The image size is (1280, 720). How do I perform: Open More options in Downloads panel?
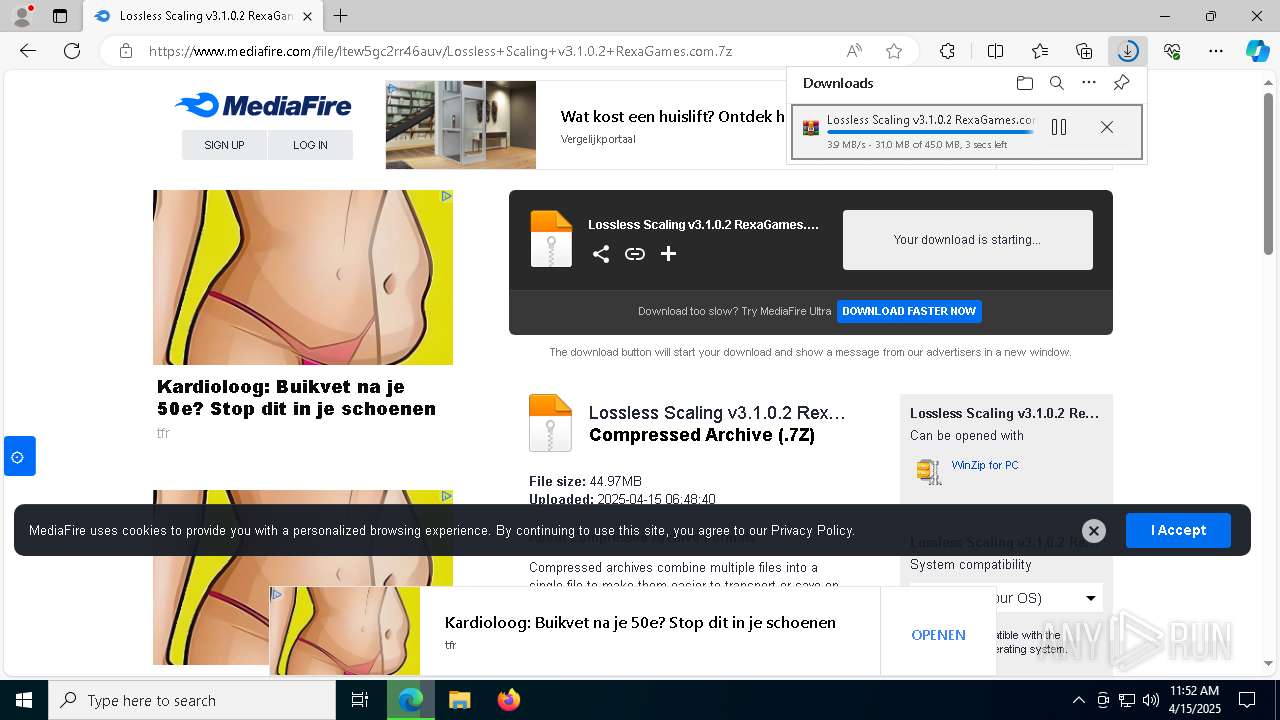[x=1089, y=83]
